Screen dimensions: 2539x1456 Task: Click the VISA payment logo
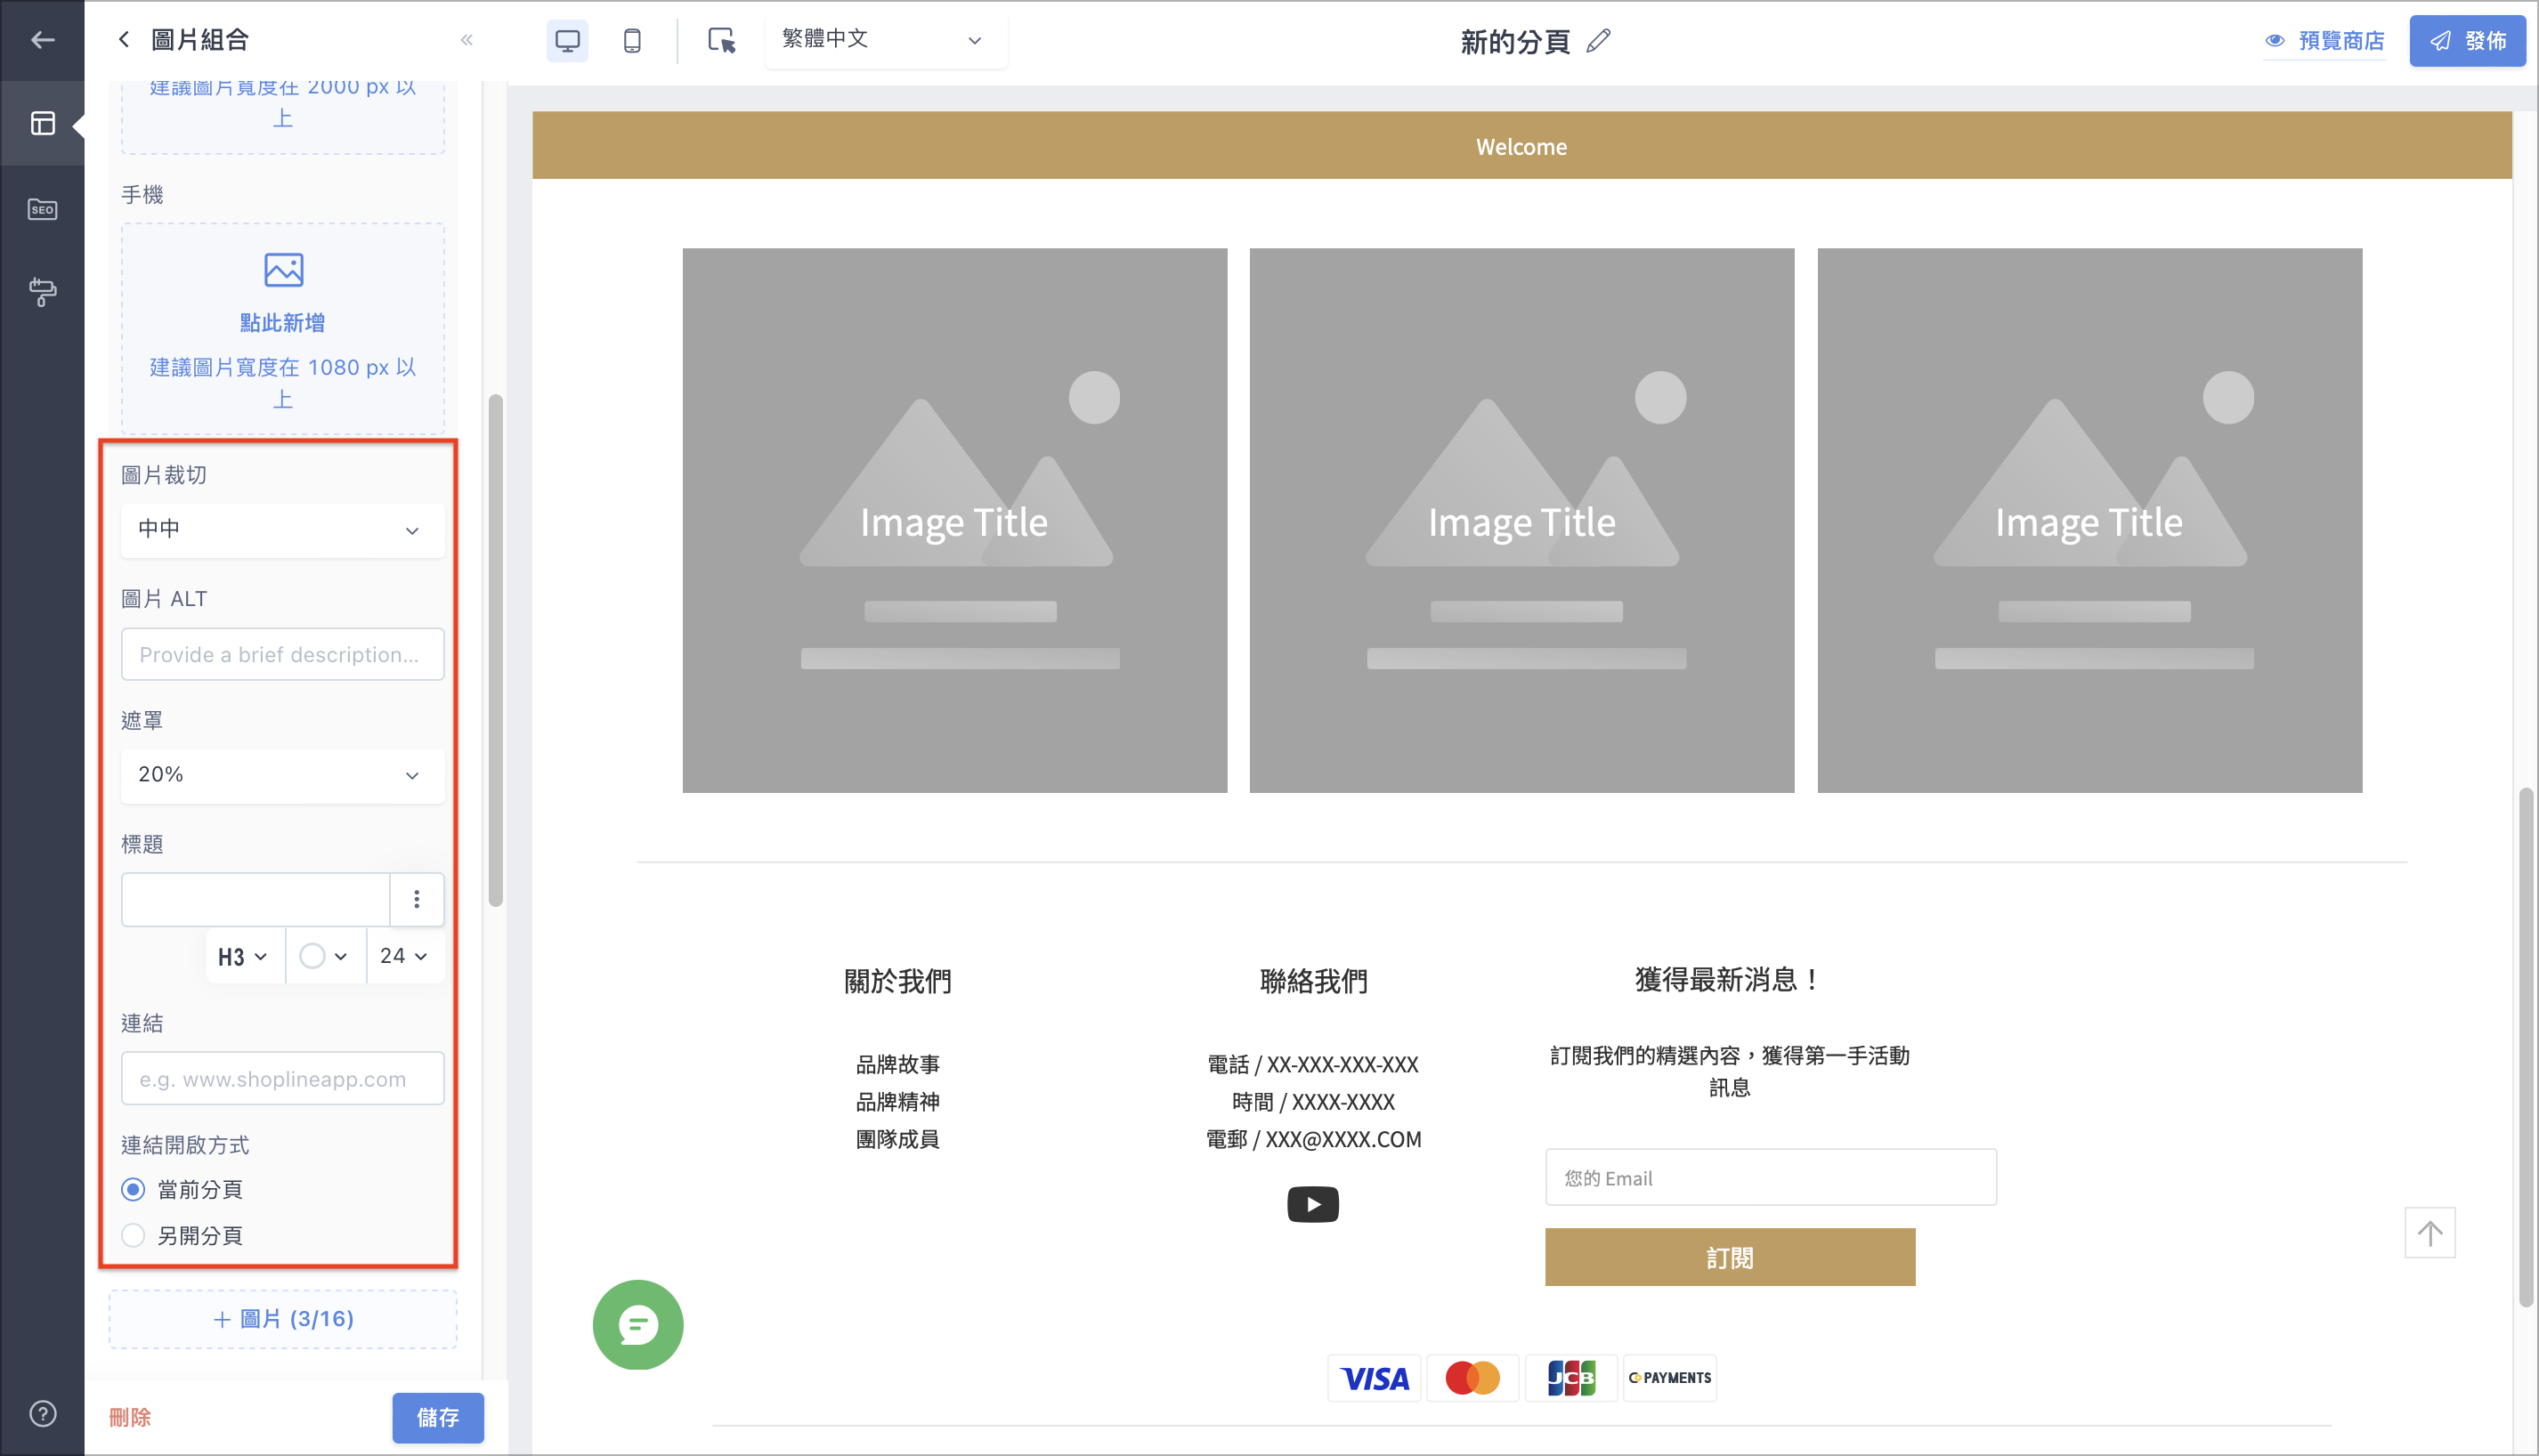(x=1375, y=1378)
